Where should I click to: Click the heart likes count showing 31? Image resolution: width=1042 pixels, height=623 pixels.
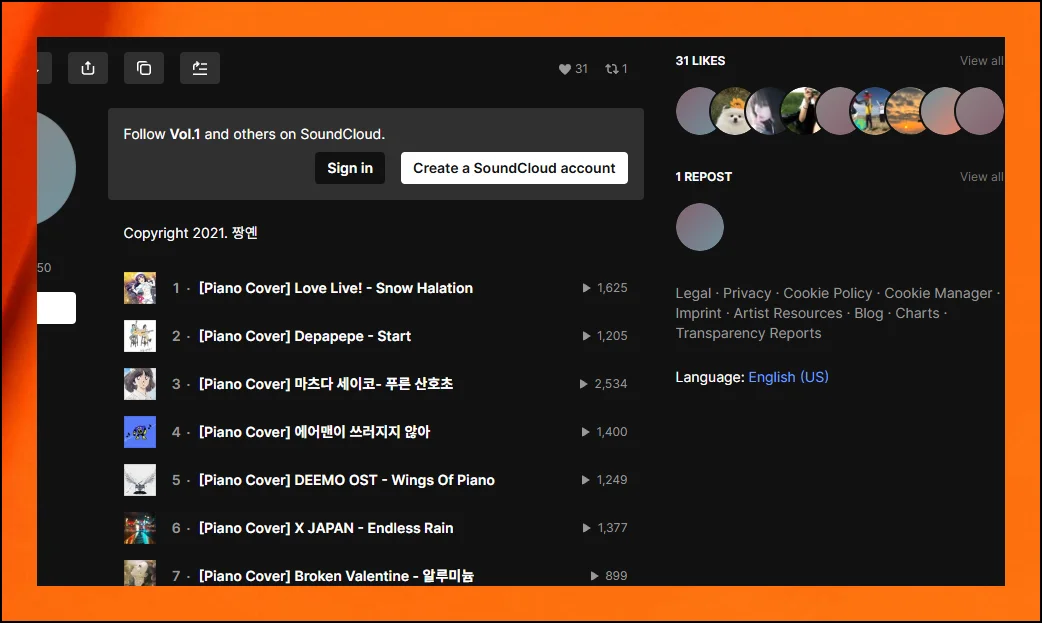click(573, 68)
